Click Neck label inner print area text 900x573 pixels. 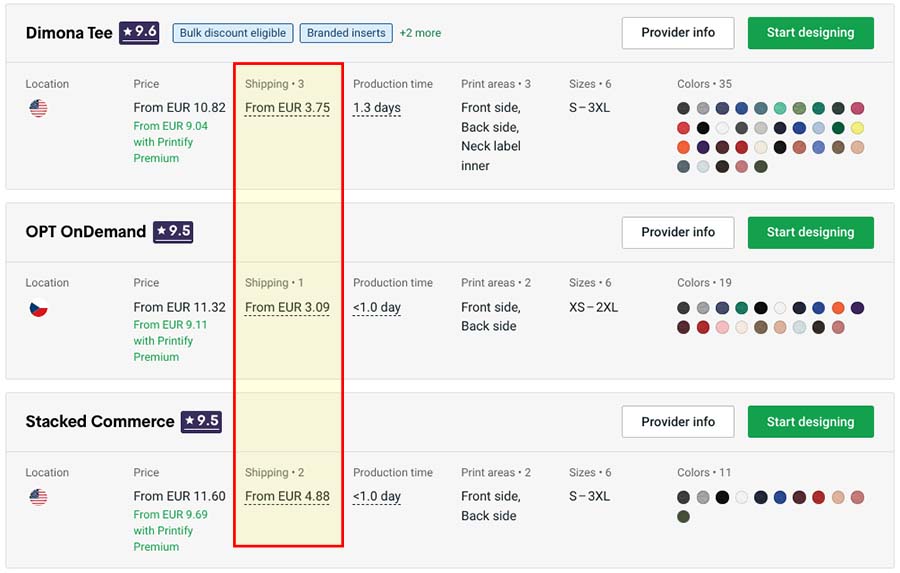pos(491,156)
